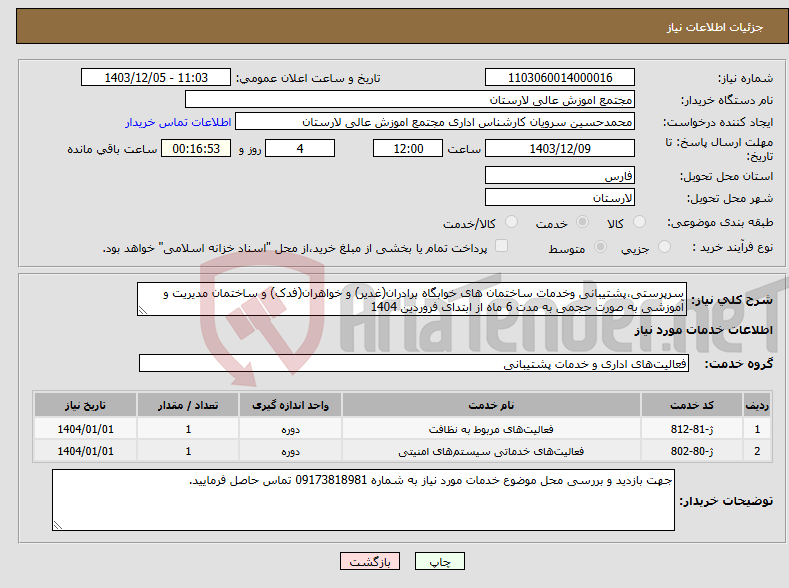Click the date 1404/01/01 in row 1
This screenshot has height=588, width=789.
point(86,429)
